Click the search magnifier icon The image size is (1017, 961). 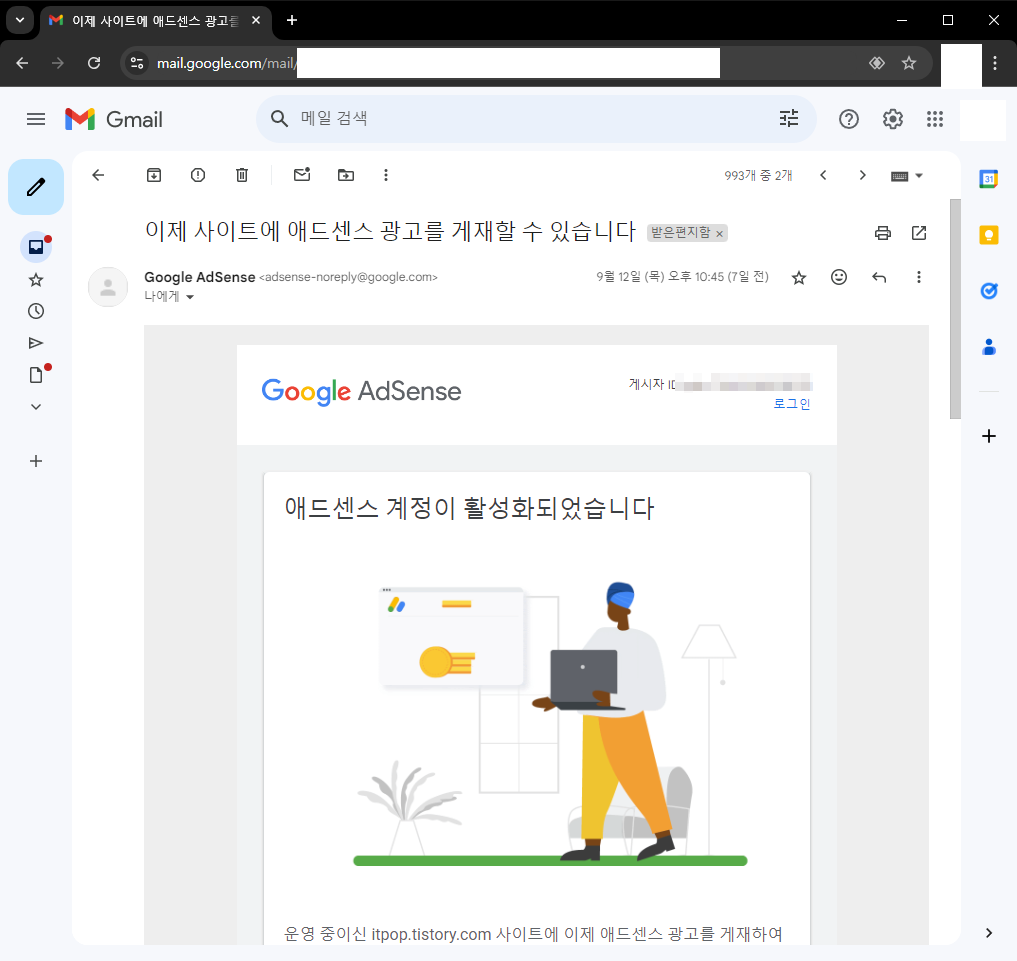click(279, 119)
